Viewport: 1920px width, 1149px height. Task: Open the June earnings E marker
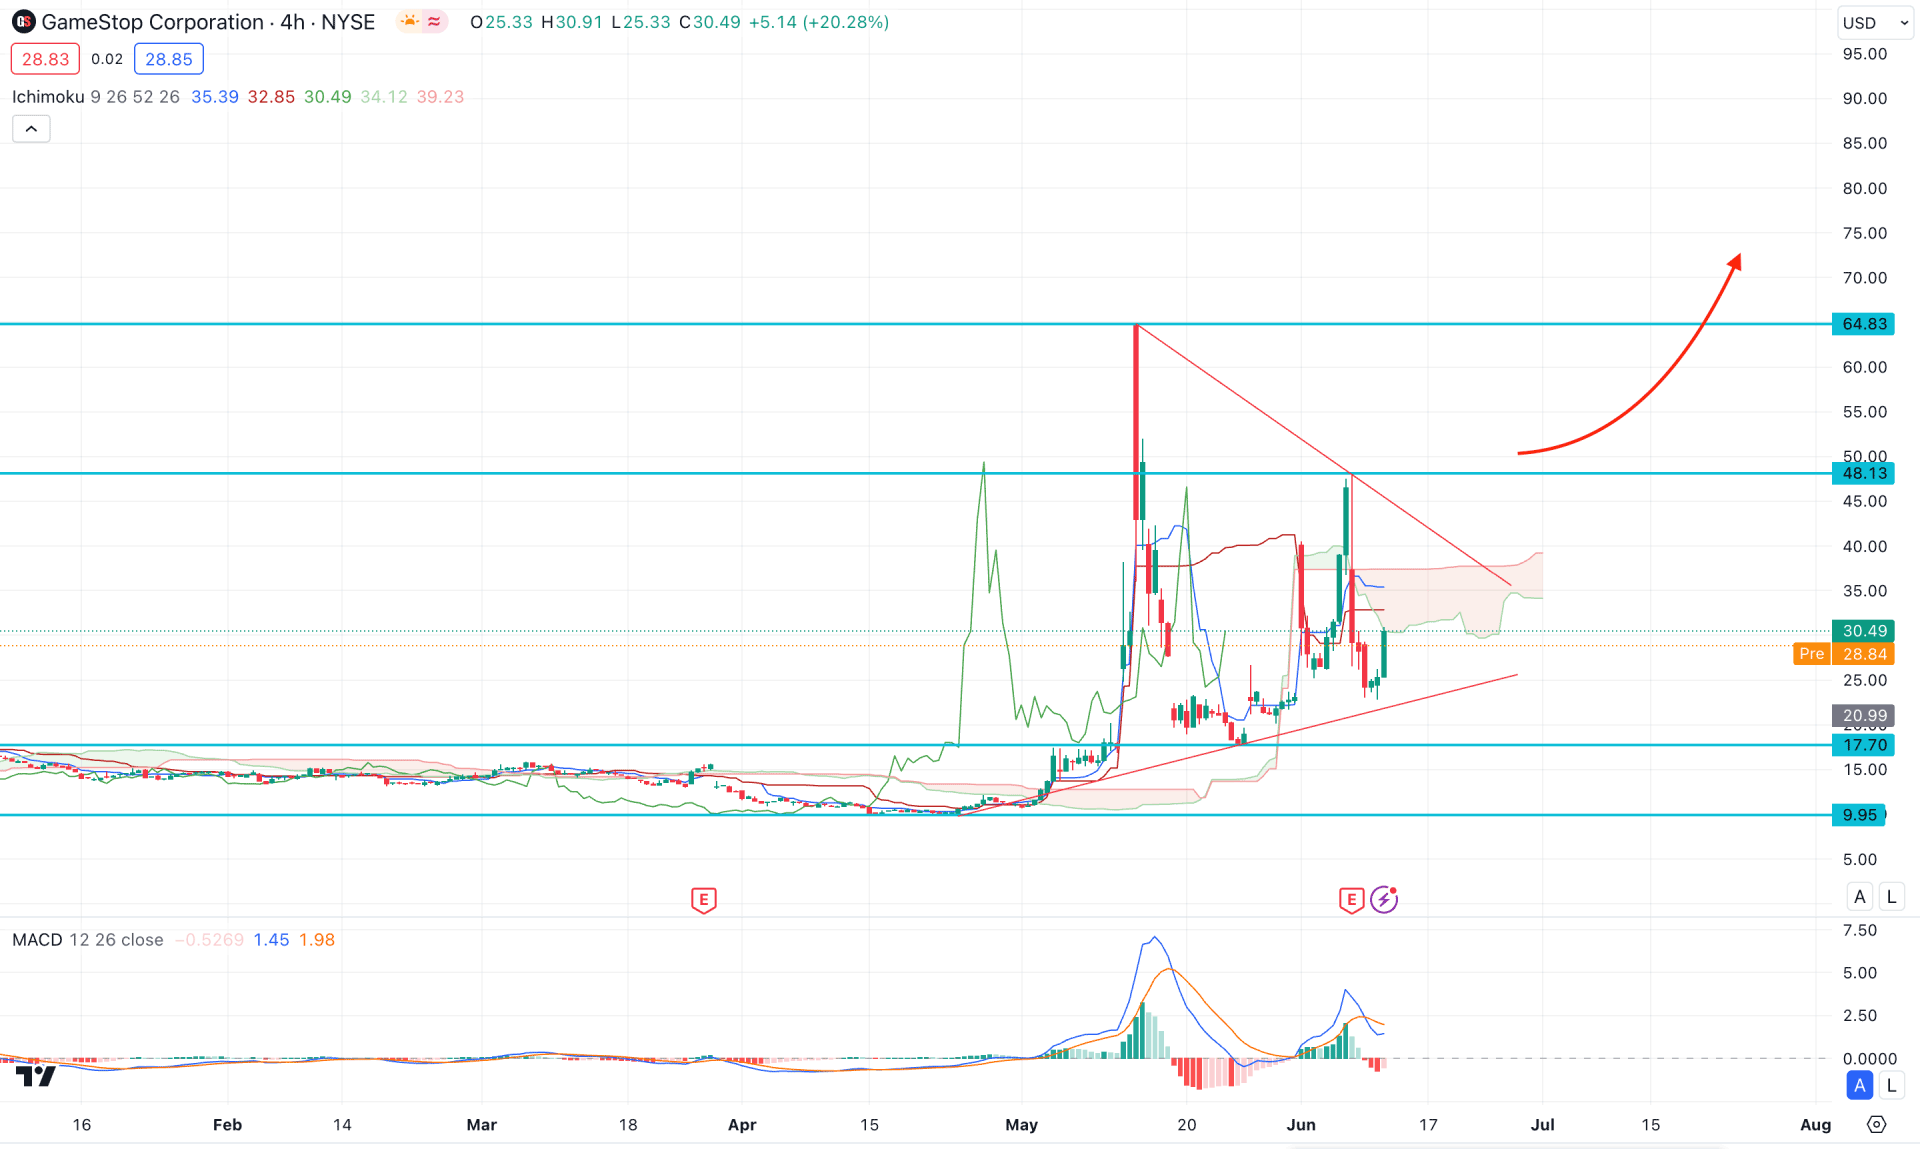[1351, 900]
